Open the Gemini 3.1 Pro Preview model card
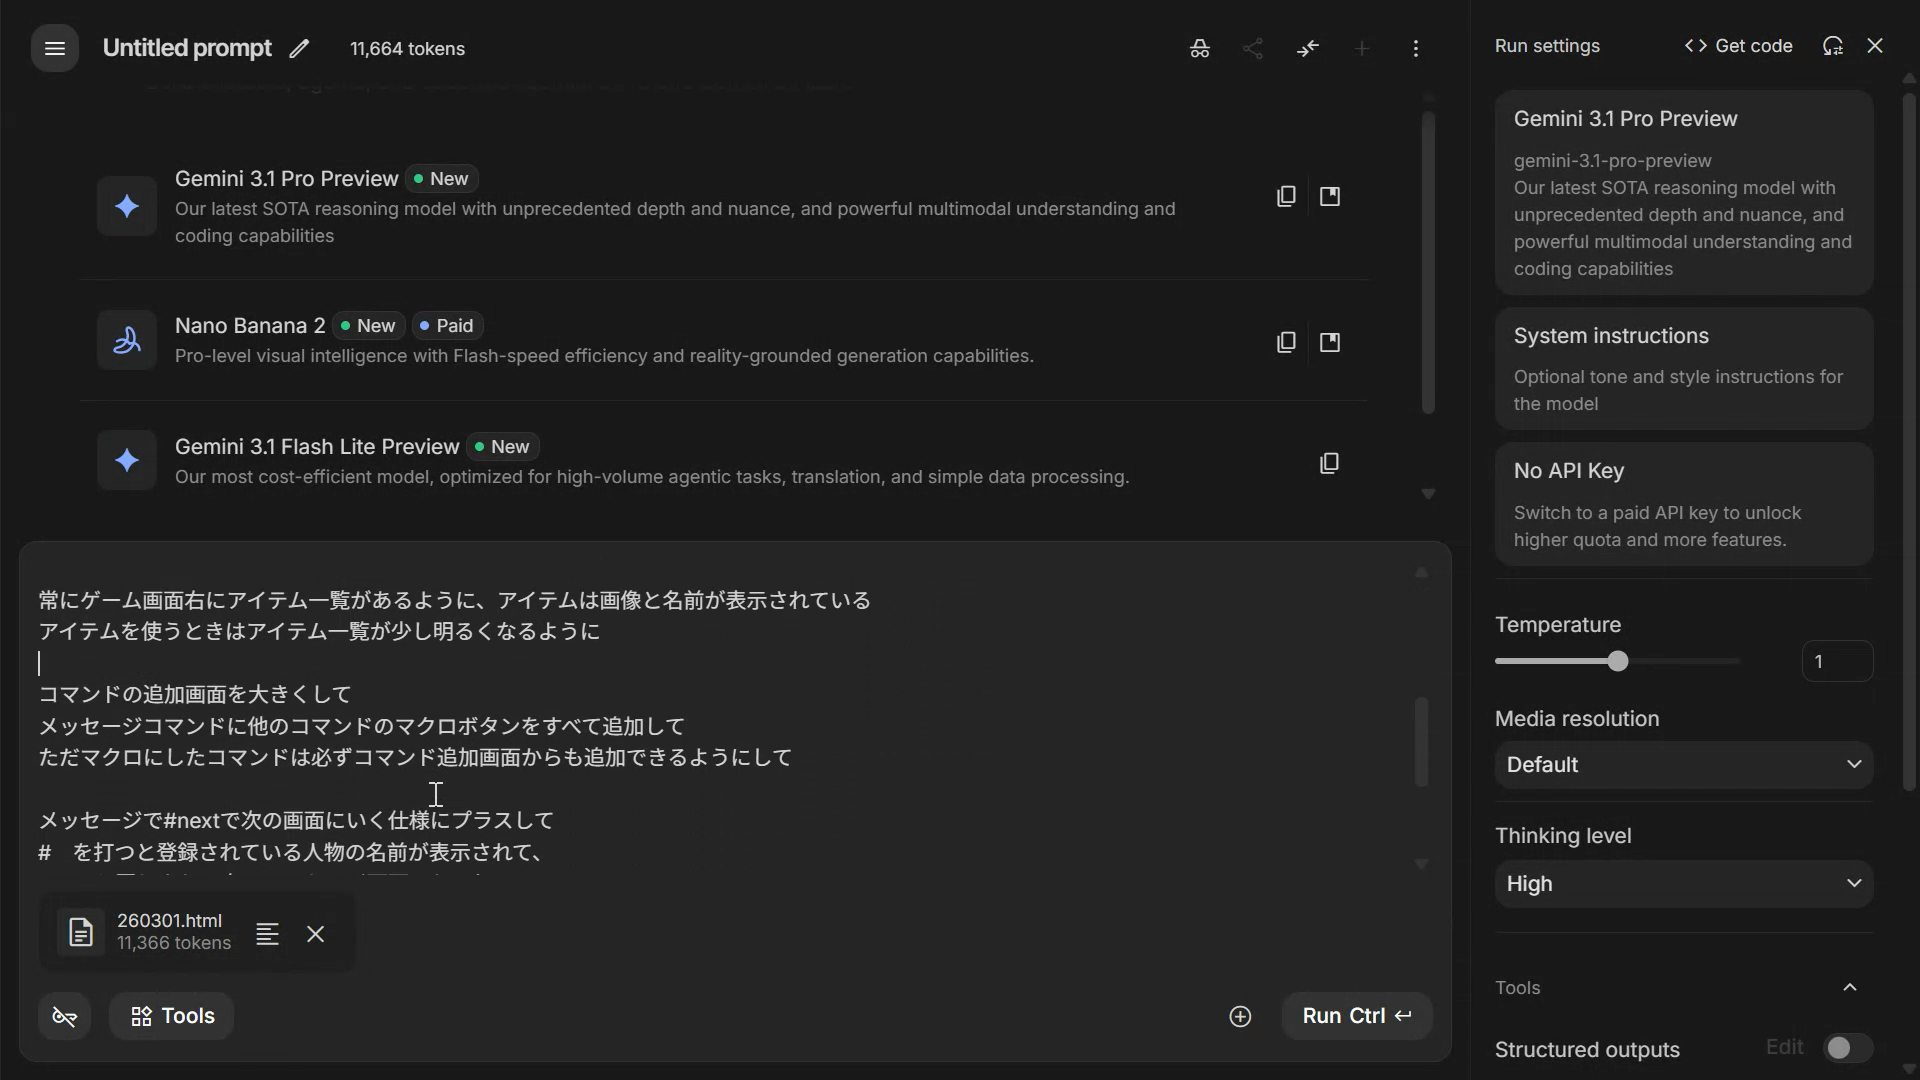Image resolution: width=1920 pixels, height=1080 pixels. point(1684,193)
